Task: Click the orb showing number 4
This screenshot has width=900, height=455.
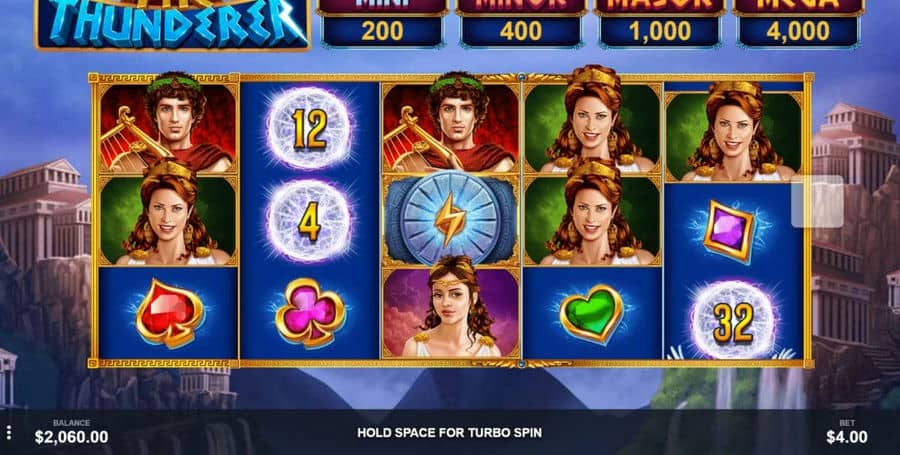Action: 309,221
